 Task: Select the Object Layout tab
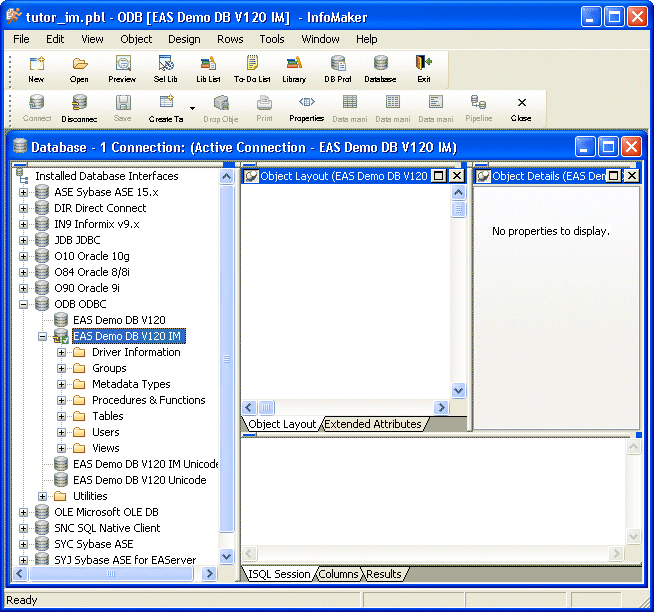282,424
